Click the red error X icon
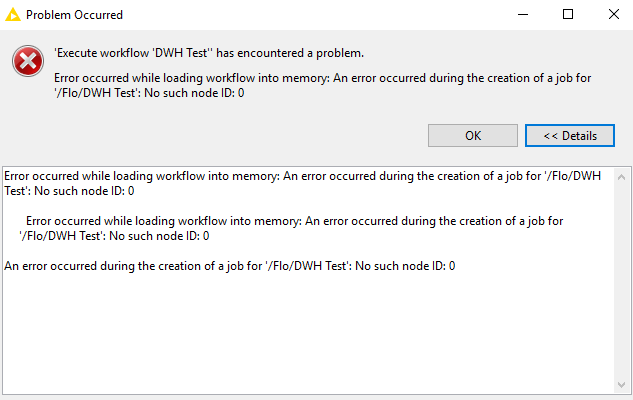The height and width of the screenshot is (400, 633). [28, 61]
